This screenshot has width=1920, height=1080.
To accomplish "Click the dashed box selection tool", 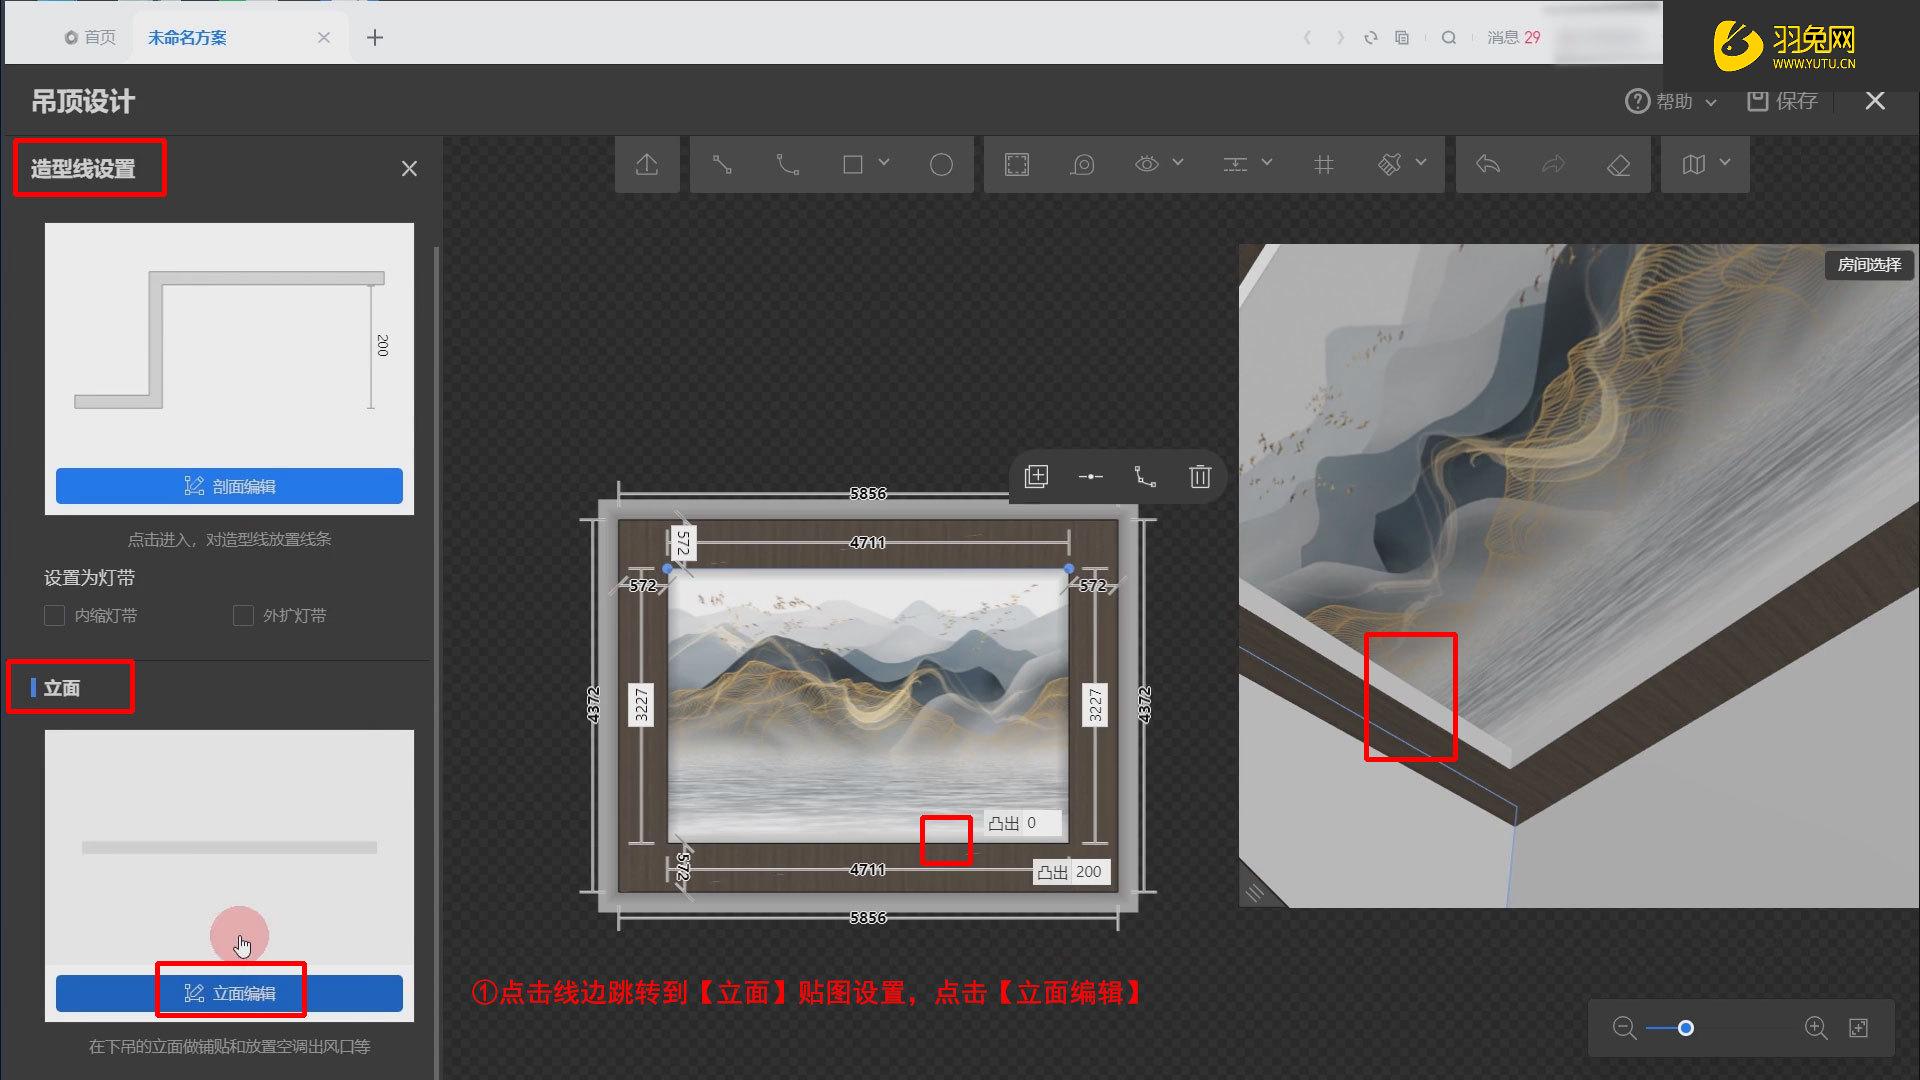I will click(x=1017, y=165).
